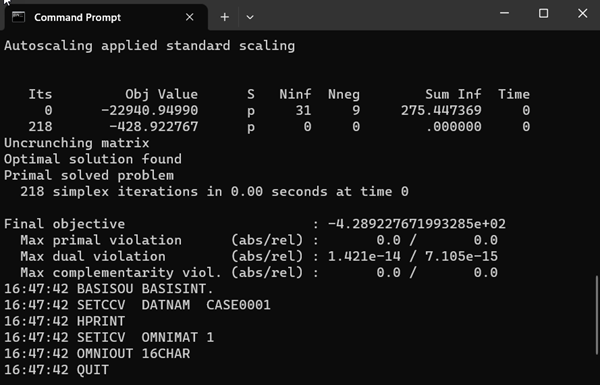
Task: Click the final objective value -4.289227671993285e+02
Action: click(417, 224)
